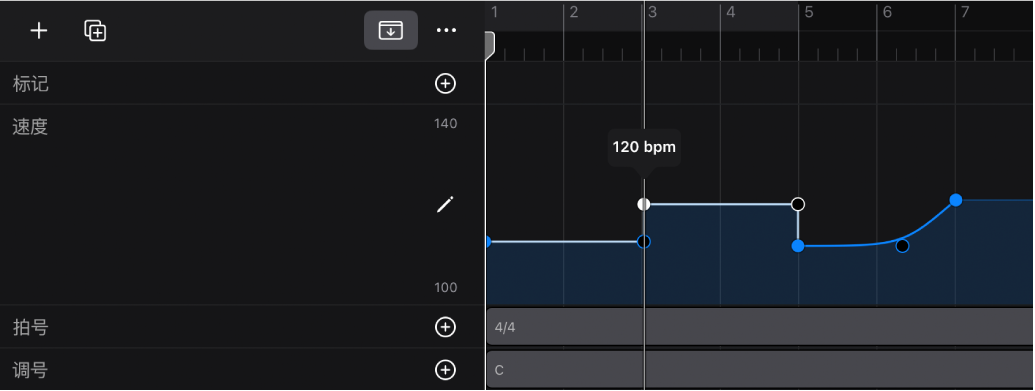The image size is (1035, 391).
Task: Select the pencil tool in tempo track
Action: click(x=446, y=205)
